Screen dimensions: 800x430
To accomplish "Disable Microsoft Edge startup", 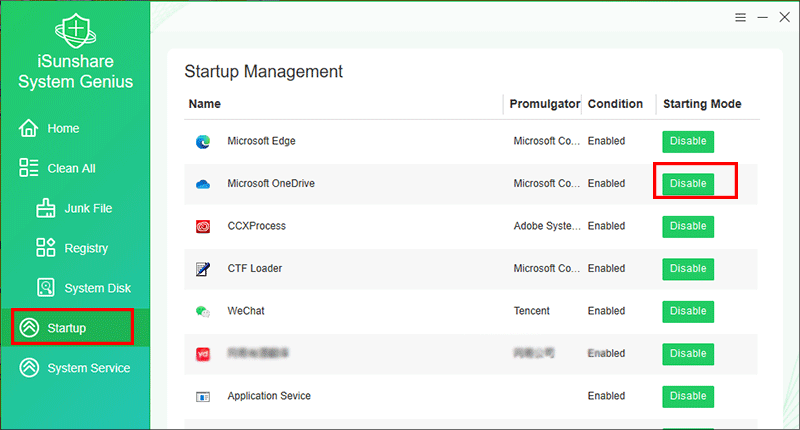I will tap(688, 141).
